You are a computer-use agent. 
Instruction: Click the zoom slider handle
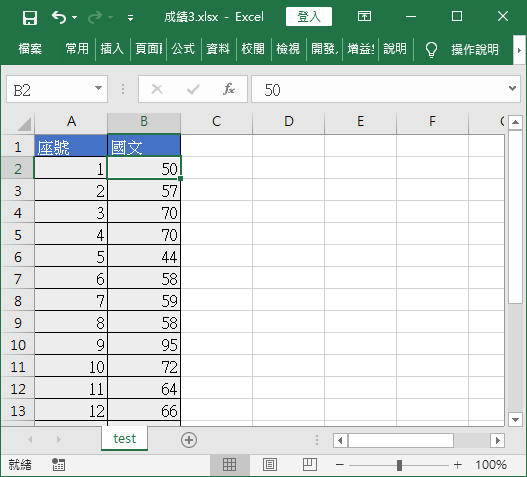coord(399,465)
